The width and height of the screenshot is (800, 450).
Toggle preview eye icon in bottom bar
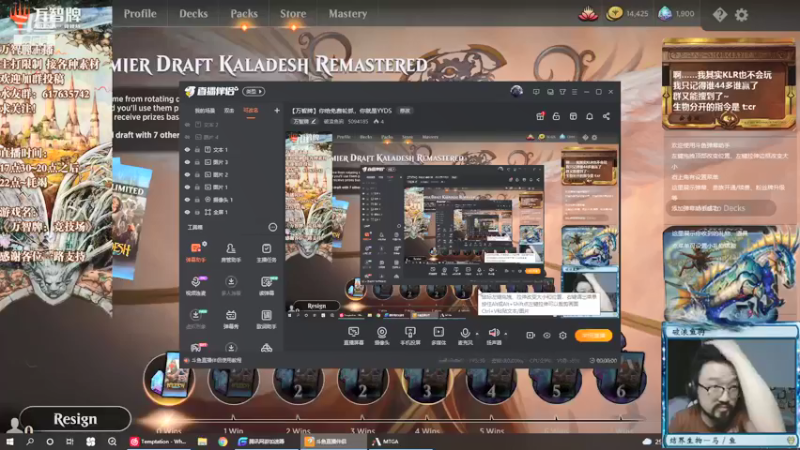tap(546, 335)
